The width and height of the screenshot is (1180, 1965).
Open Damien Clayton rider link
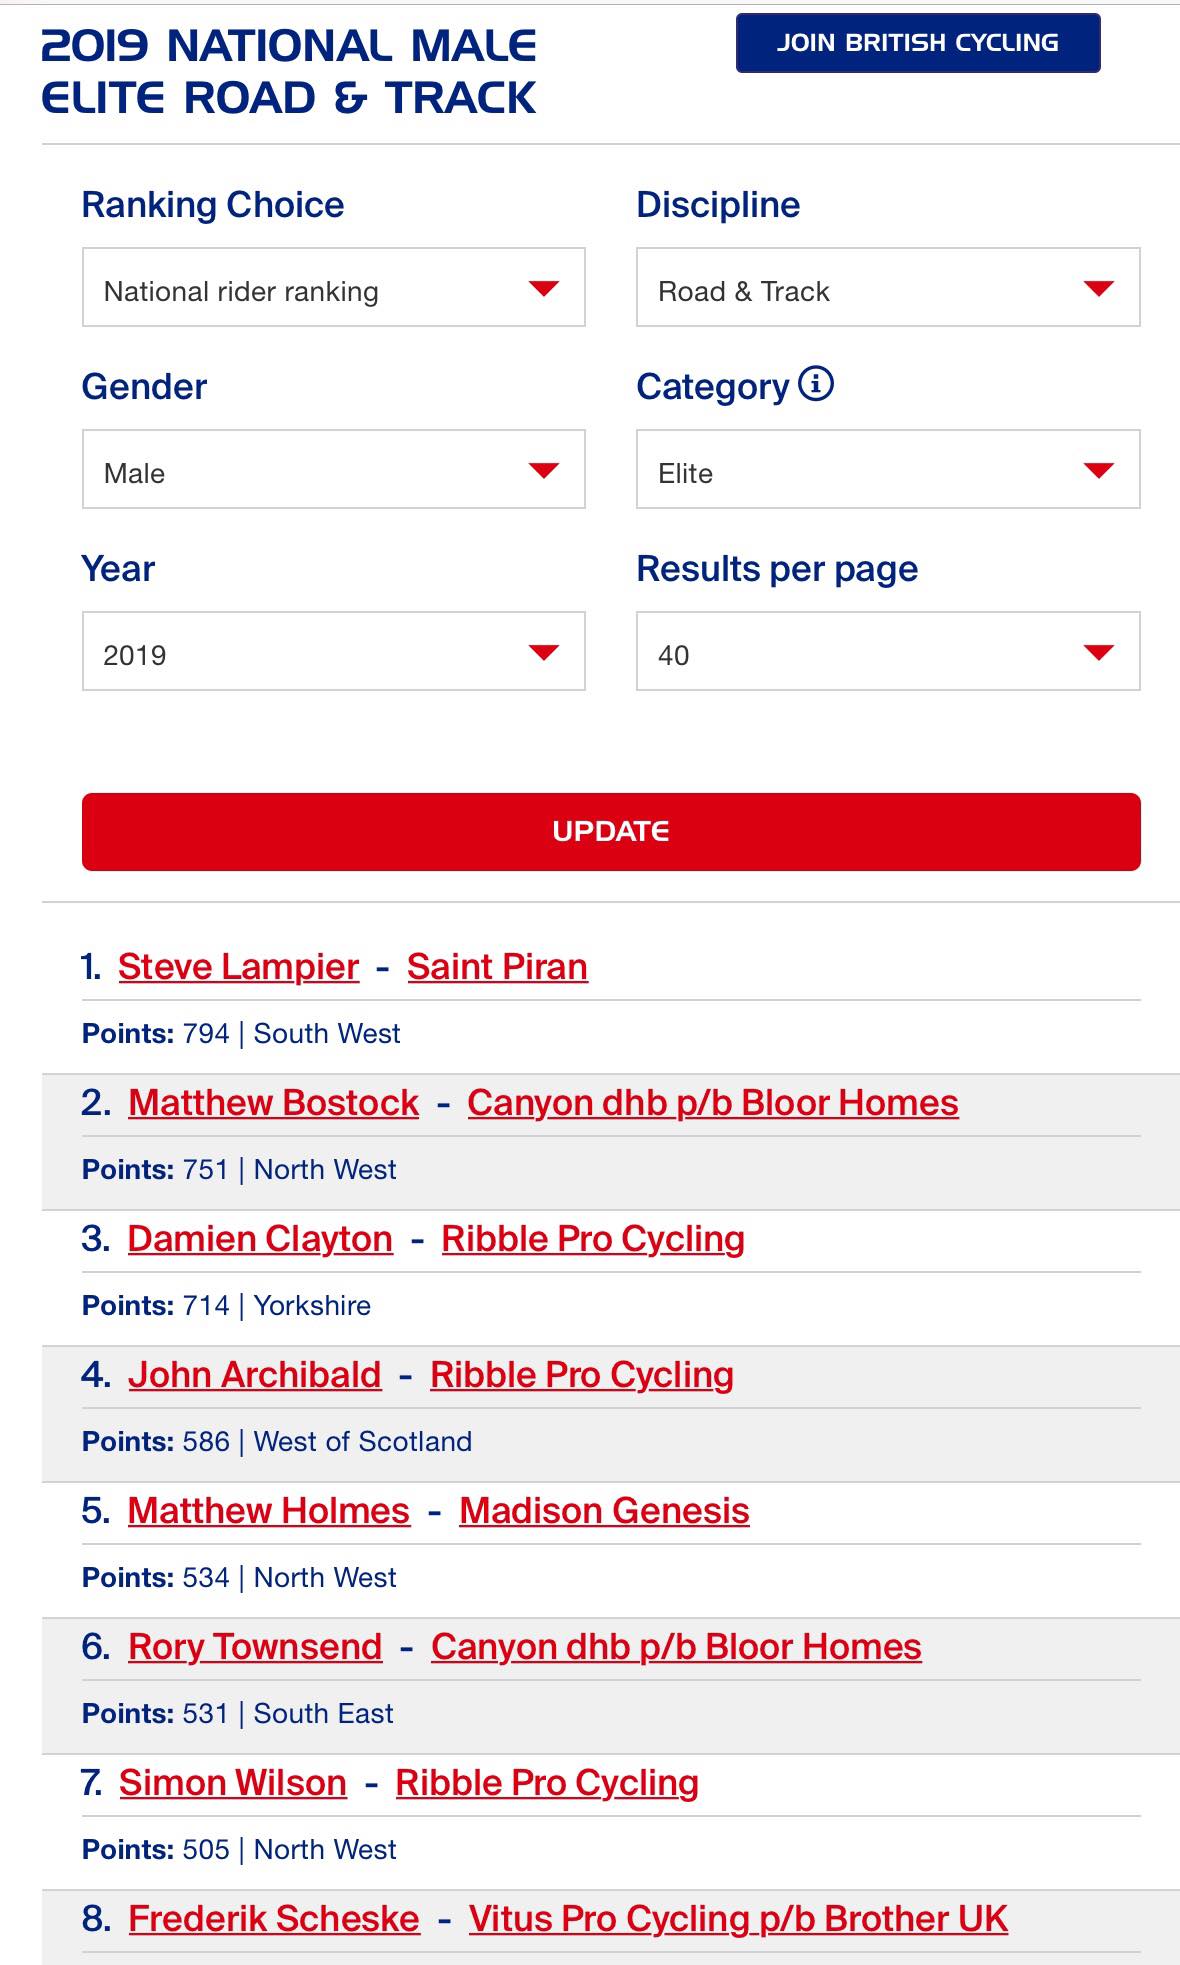point(260,1239)
